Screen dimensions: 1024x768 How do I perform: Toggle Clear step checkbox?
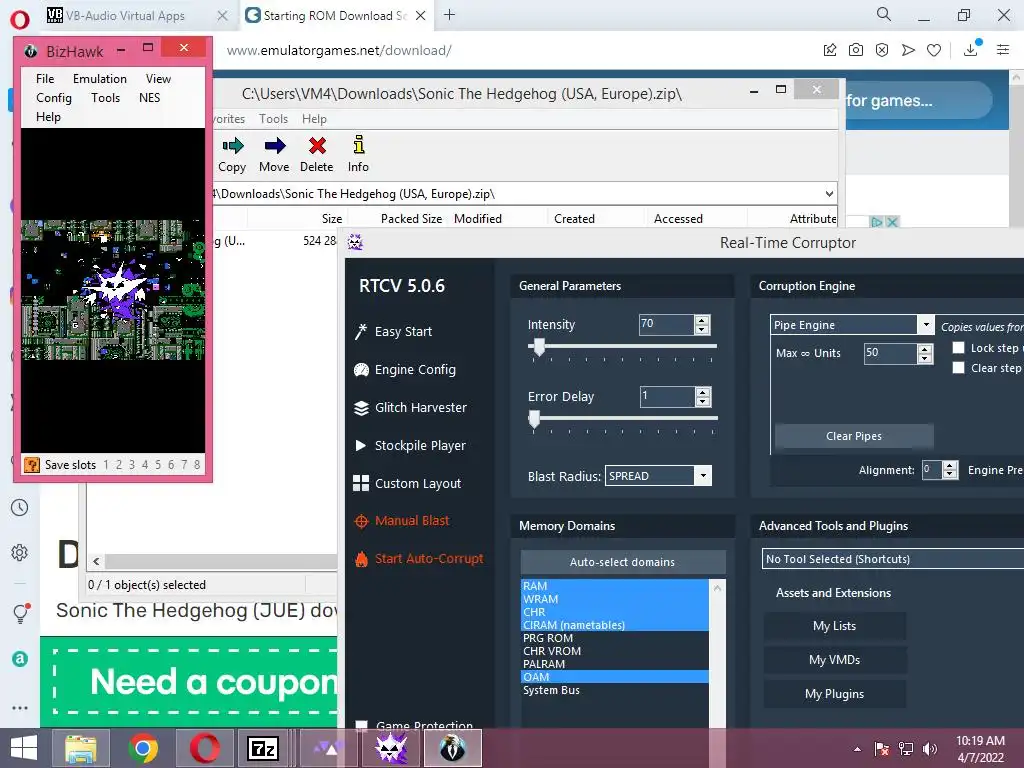958,368
